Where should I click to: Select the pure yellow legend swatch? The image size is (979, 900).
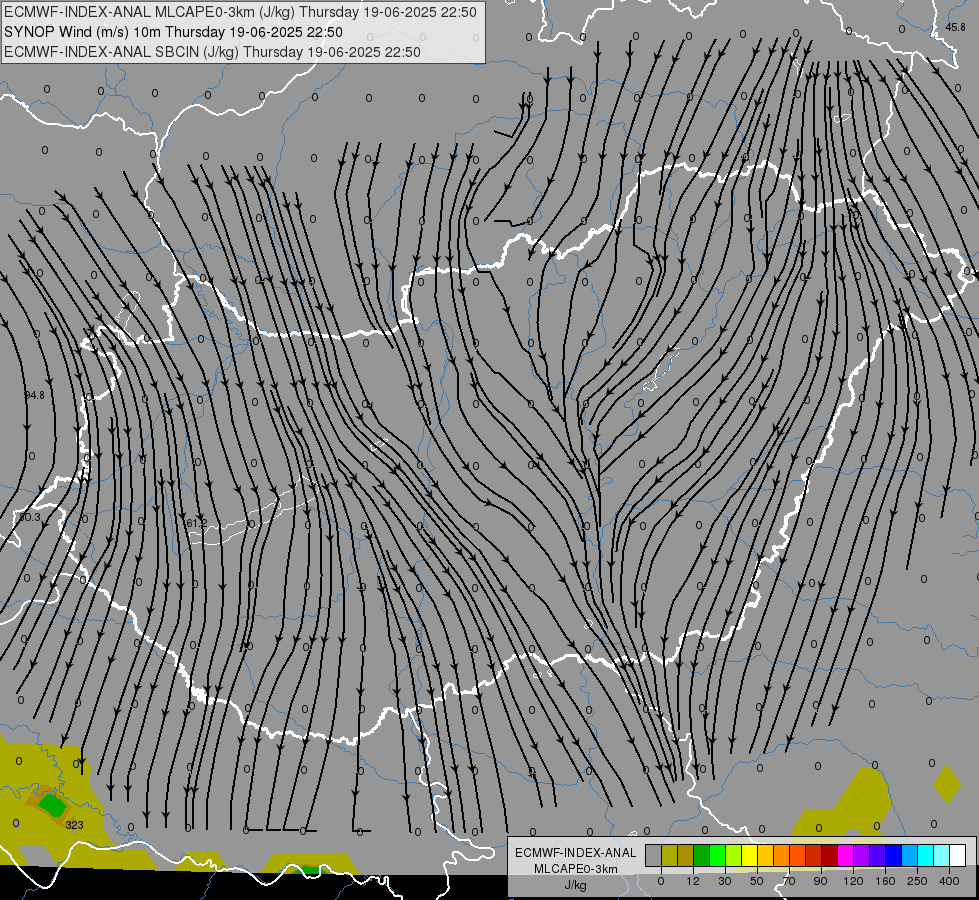click(x=749, y=855)
